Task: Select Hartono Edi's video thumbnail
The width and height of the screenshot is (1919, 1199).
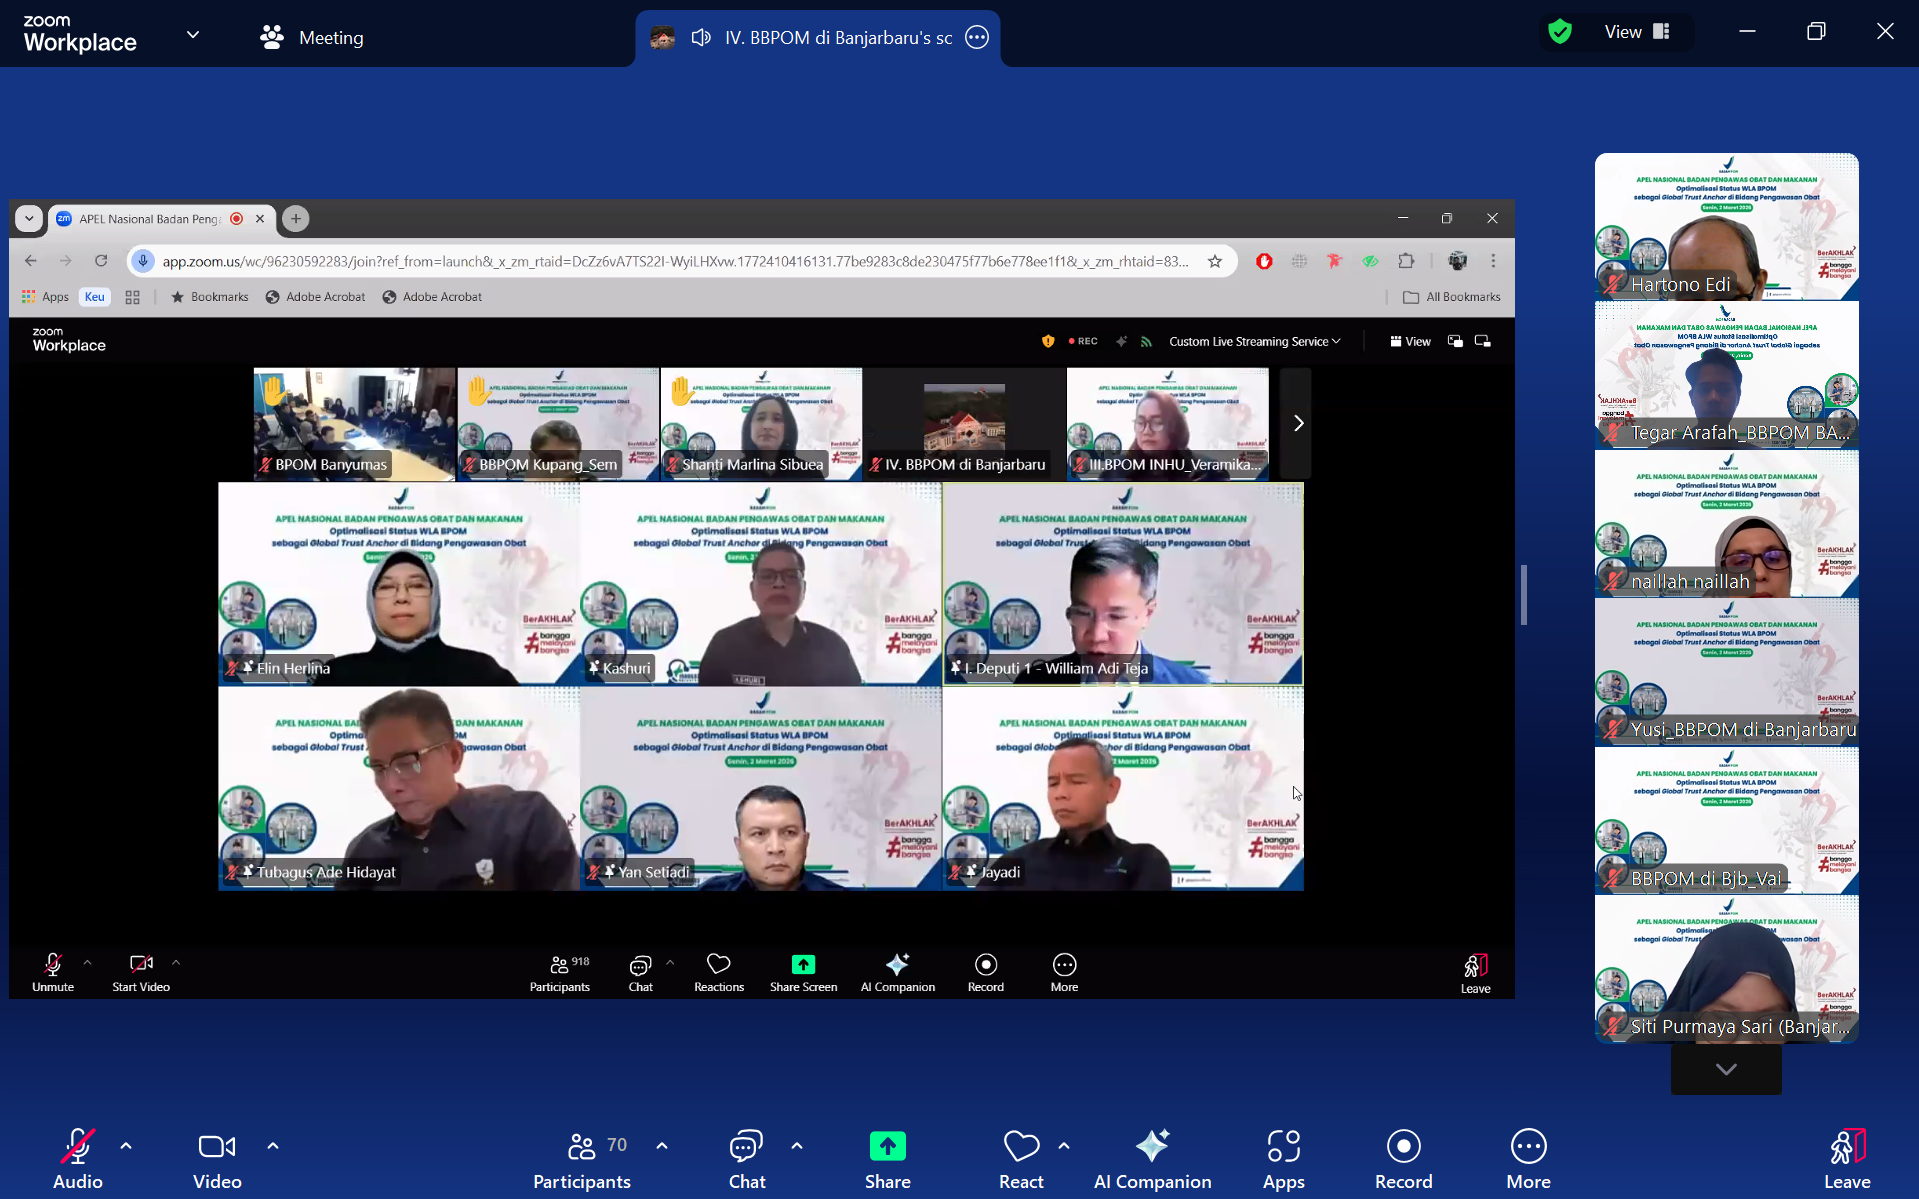Action: (x=1726, y=226)
